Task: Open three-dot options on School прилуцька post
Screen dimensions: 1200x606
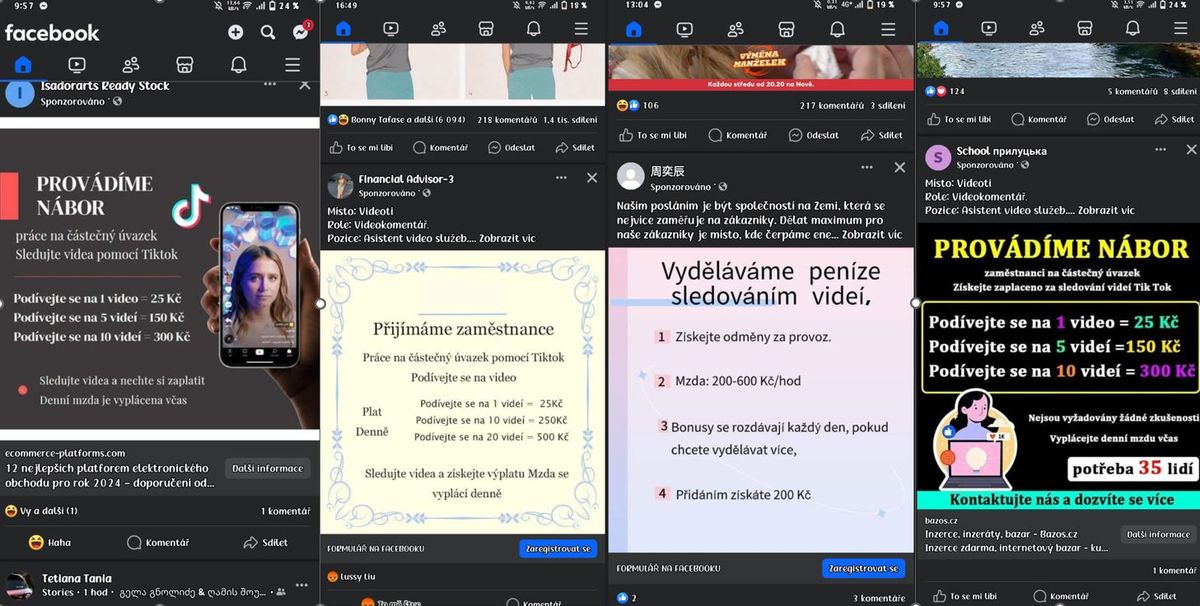Action: pyautogui.click(x=1160, y=149)
